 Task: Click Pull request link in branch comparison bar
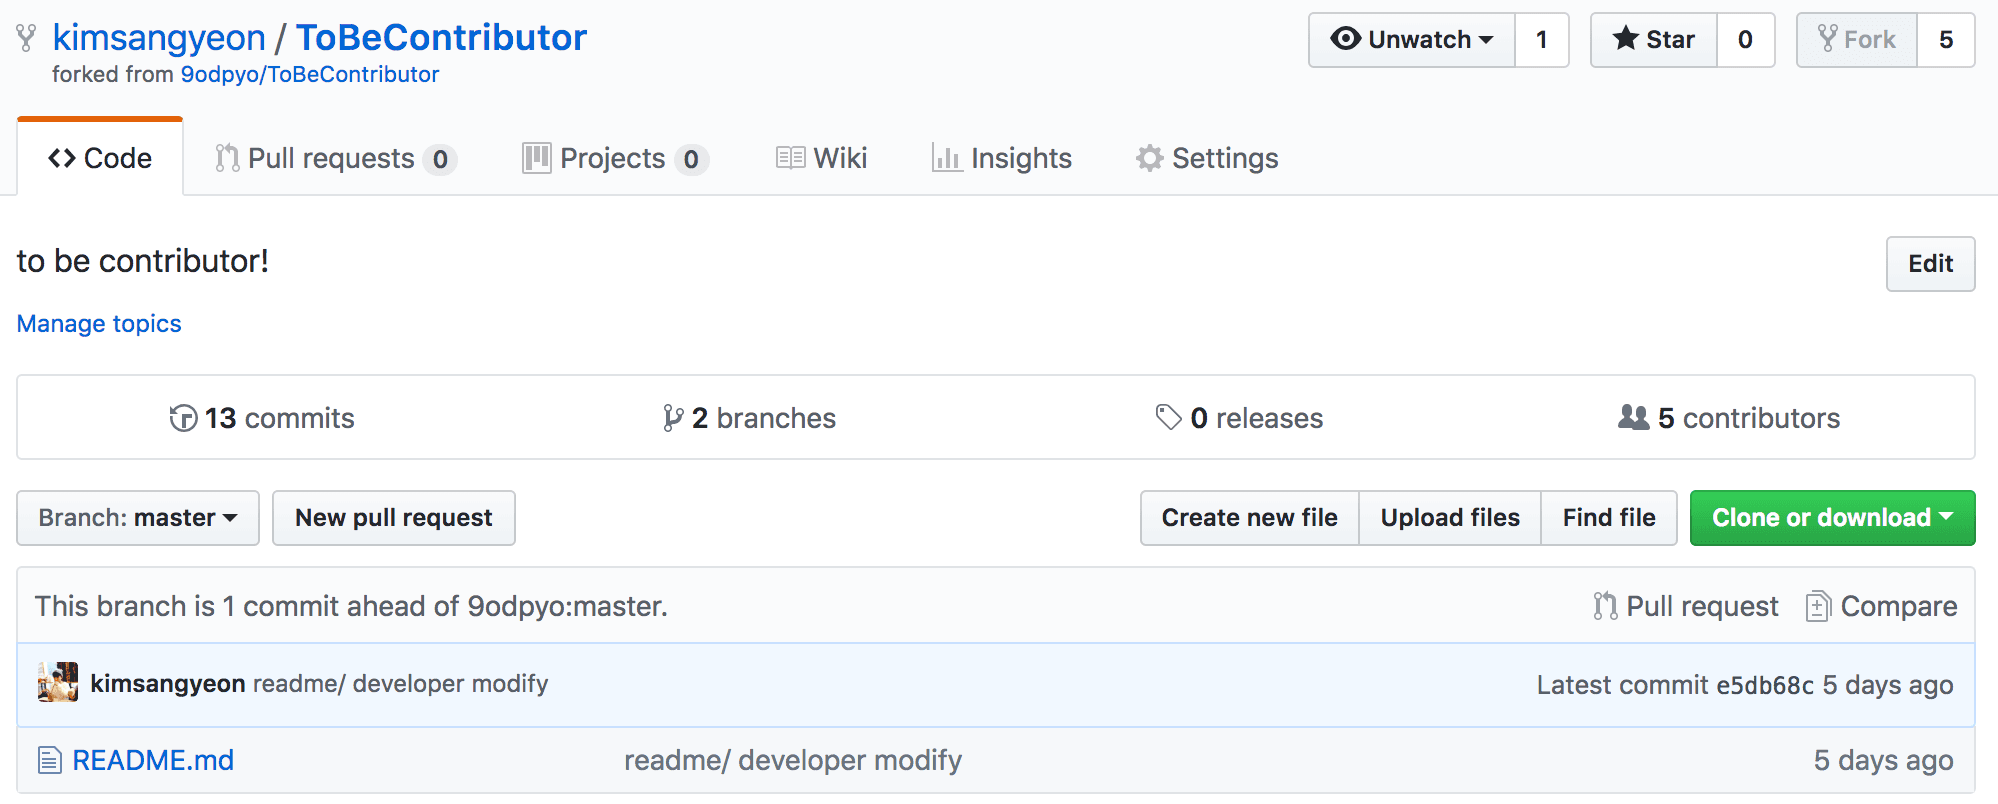1686,606
